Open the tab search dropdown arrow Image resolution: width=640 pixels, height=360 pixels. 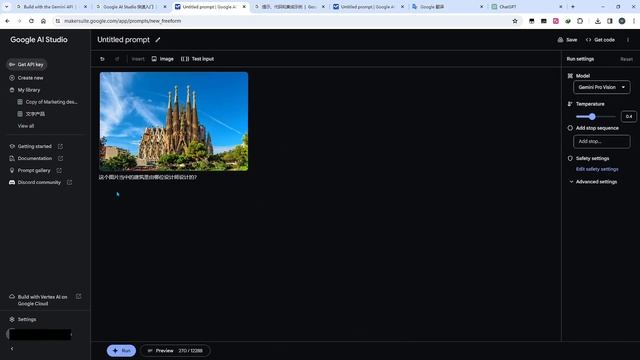(6, 7)
